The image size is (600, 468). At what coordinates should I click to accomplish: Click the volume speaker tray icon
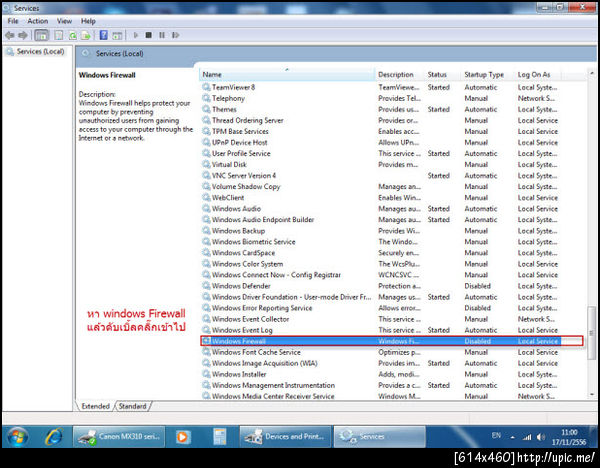pos(541,437)
